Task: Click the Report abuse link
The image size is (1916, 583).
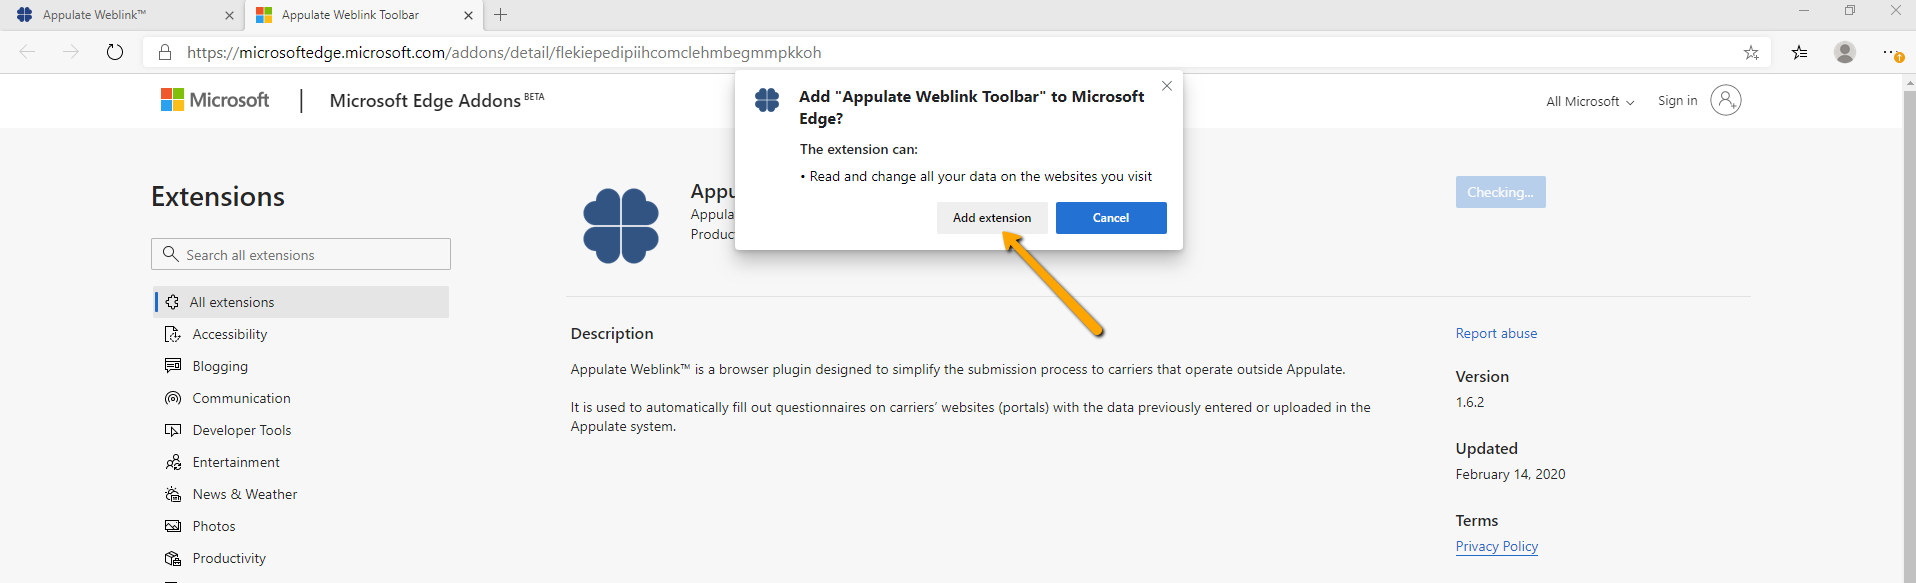Action: pos(1496,333)
